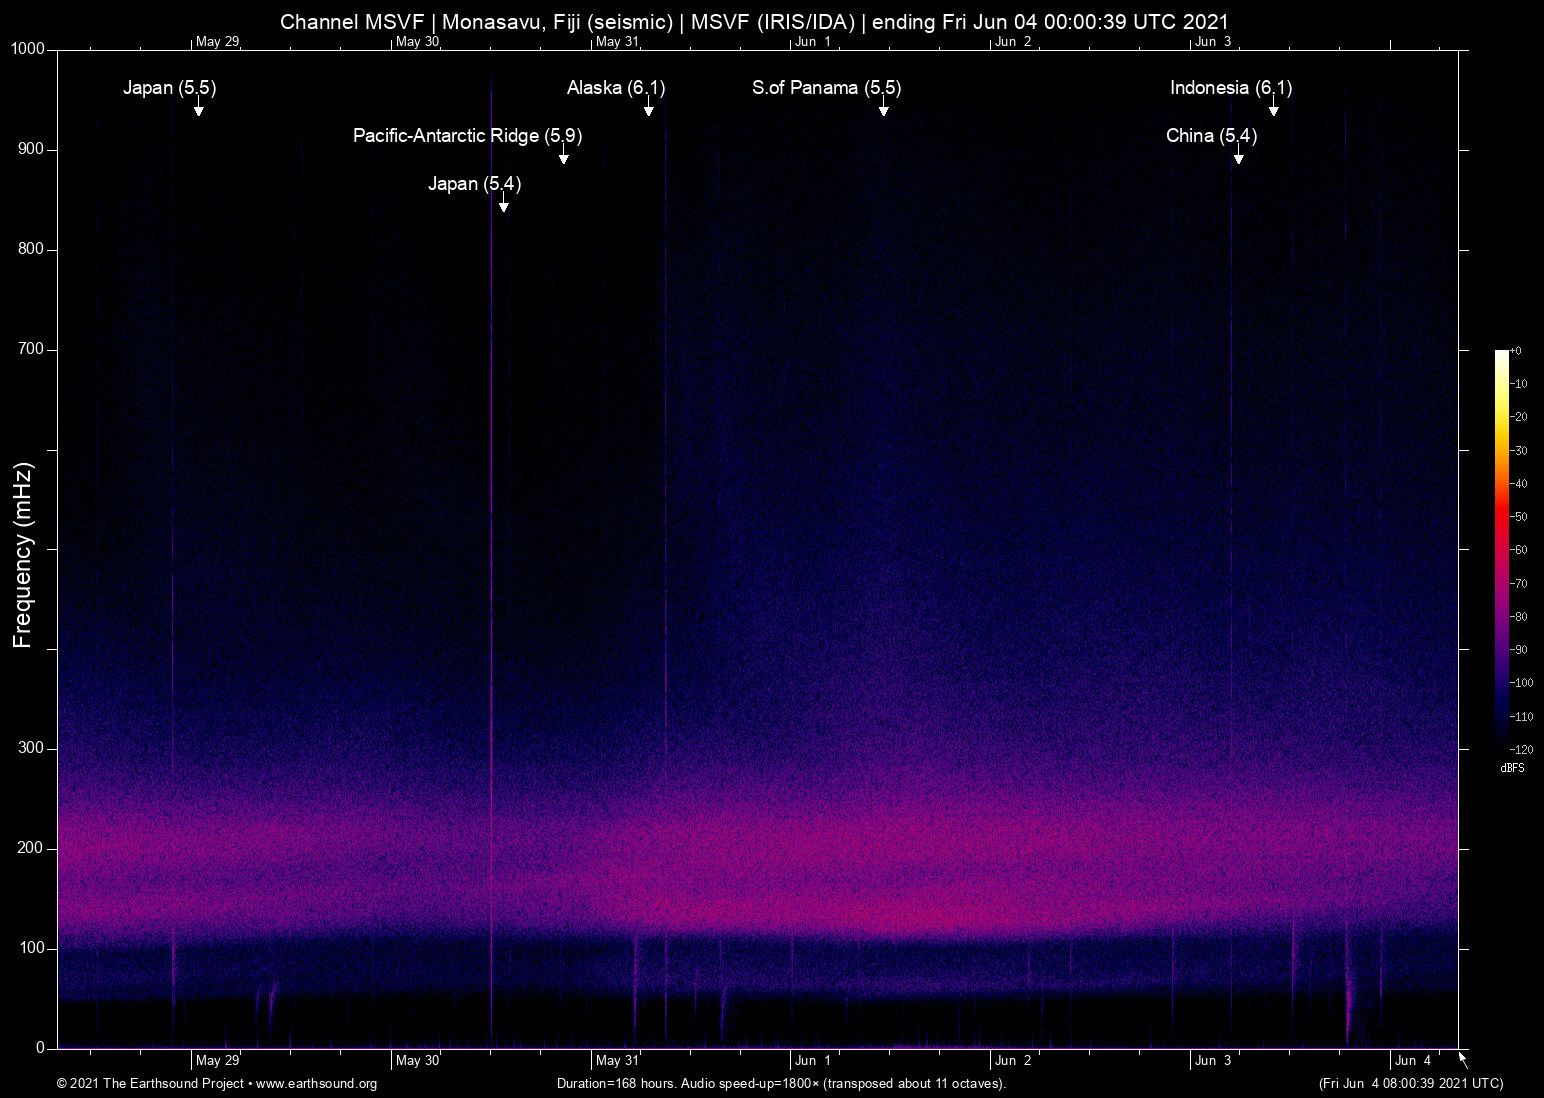Select 'Jun 3' on the top time axis

click(1213, 41)
